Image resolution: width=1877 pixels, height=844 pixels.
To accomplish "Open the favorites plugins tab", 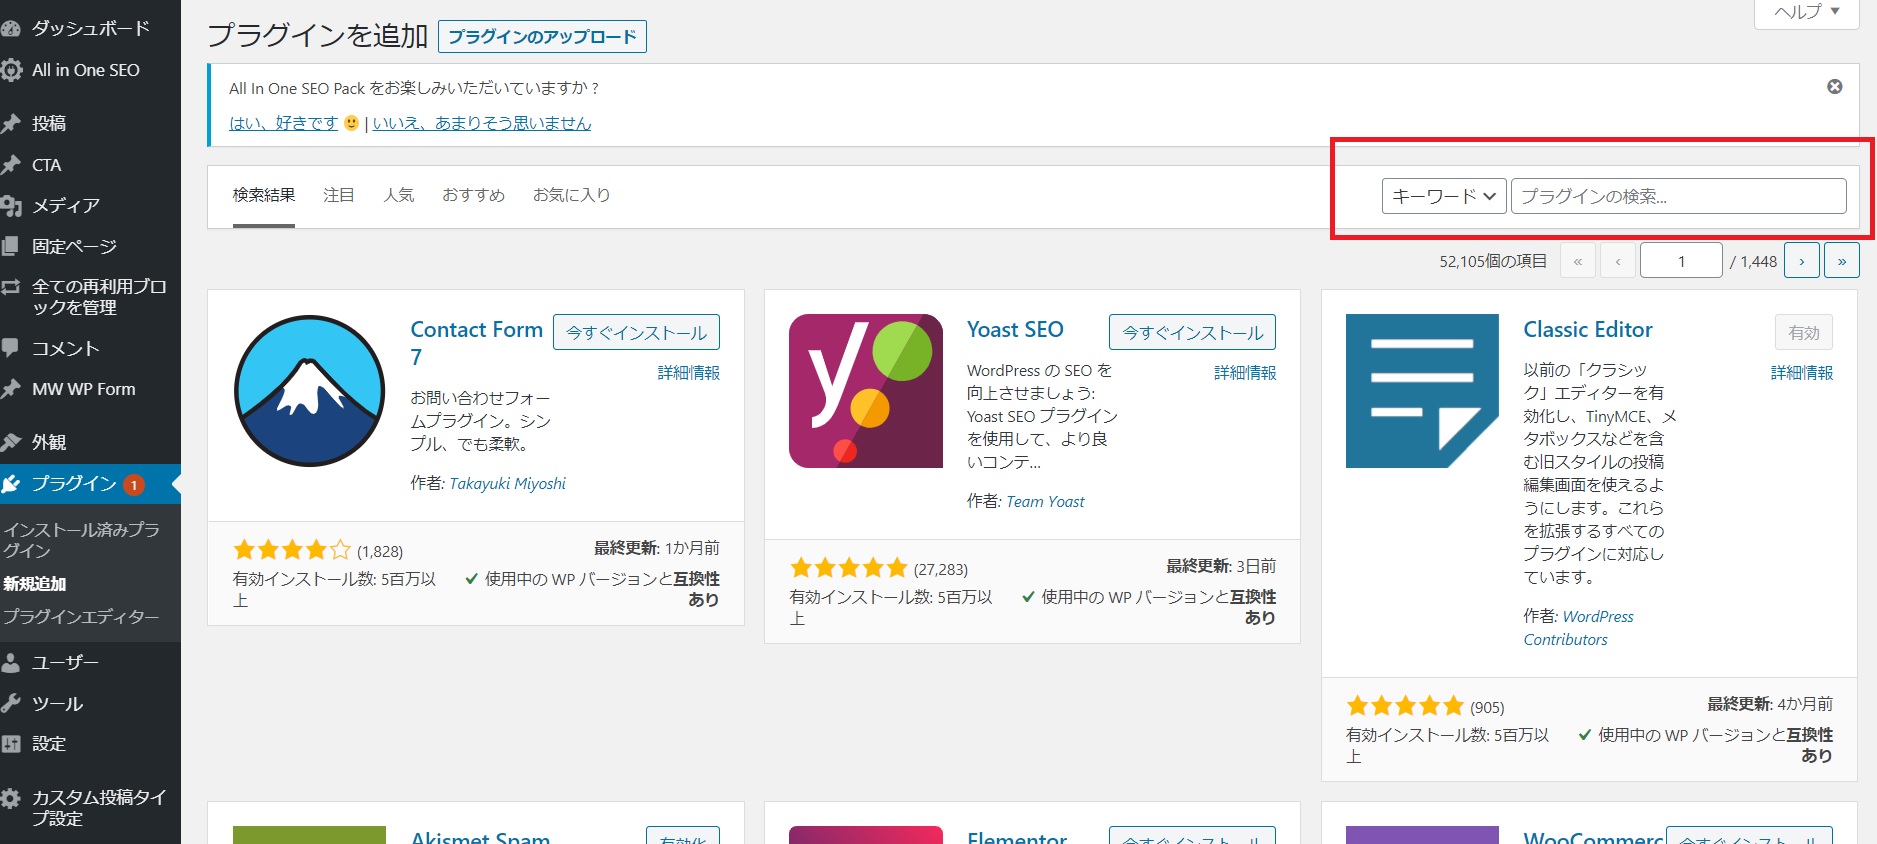I will point(571,195).
